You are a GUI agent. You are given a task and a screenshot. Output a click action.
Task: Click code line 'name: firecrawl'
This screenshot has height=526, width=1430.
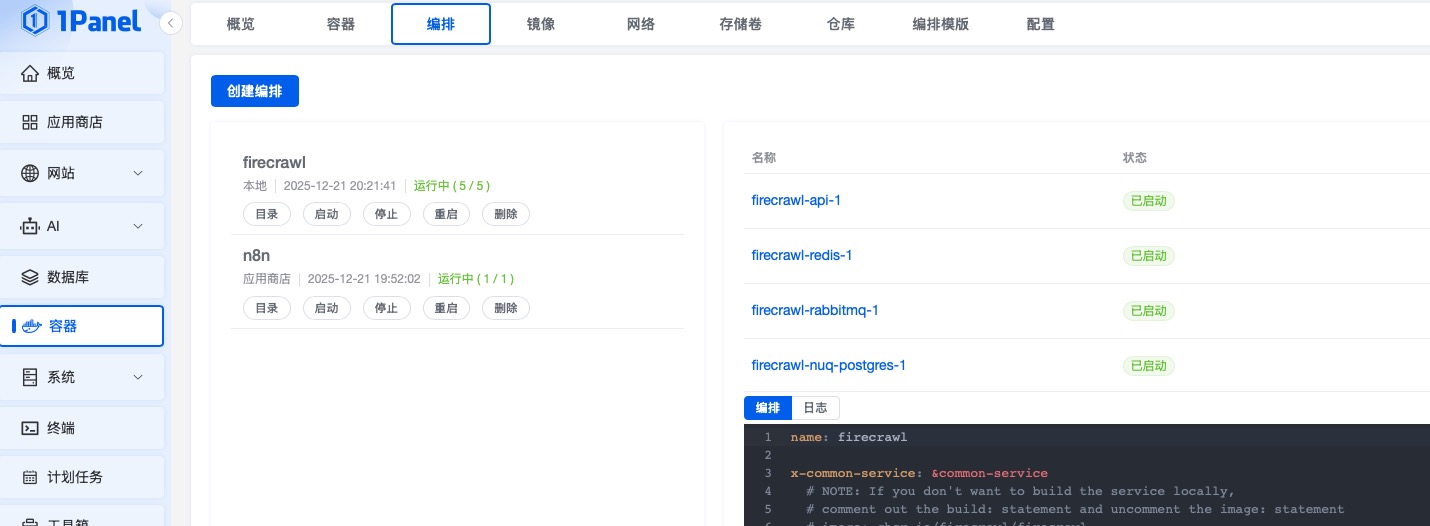pyautogui.click(x=848, y=437)
